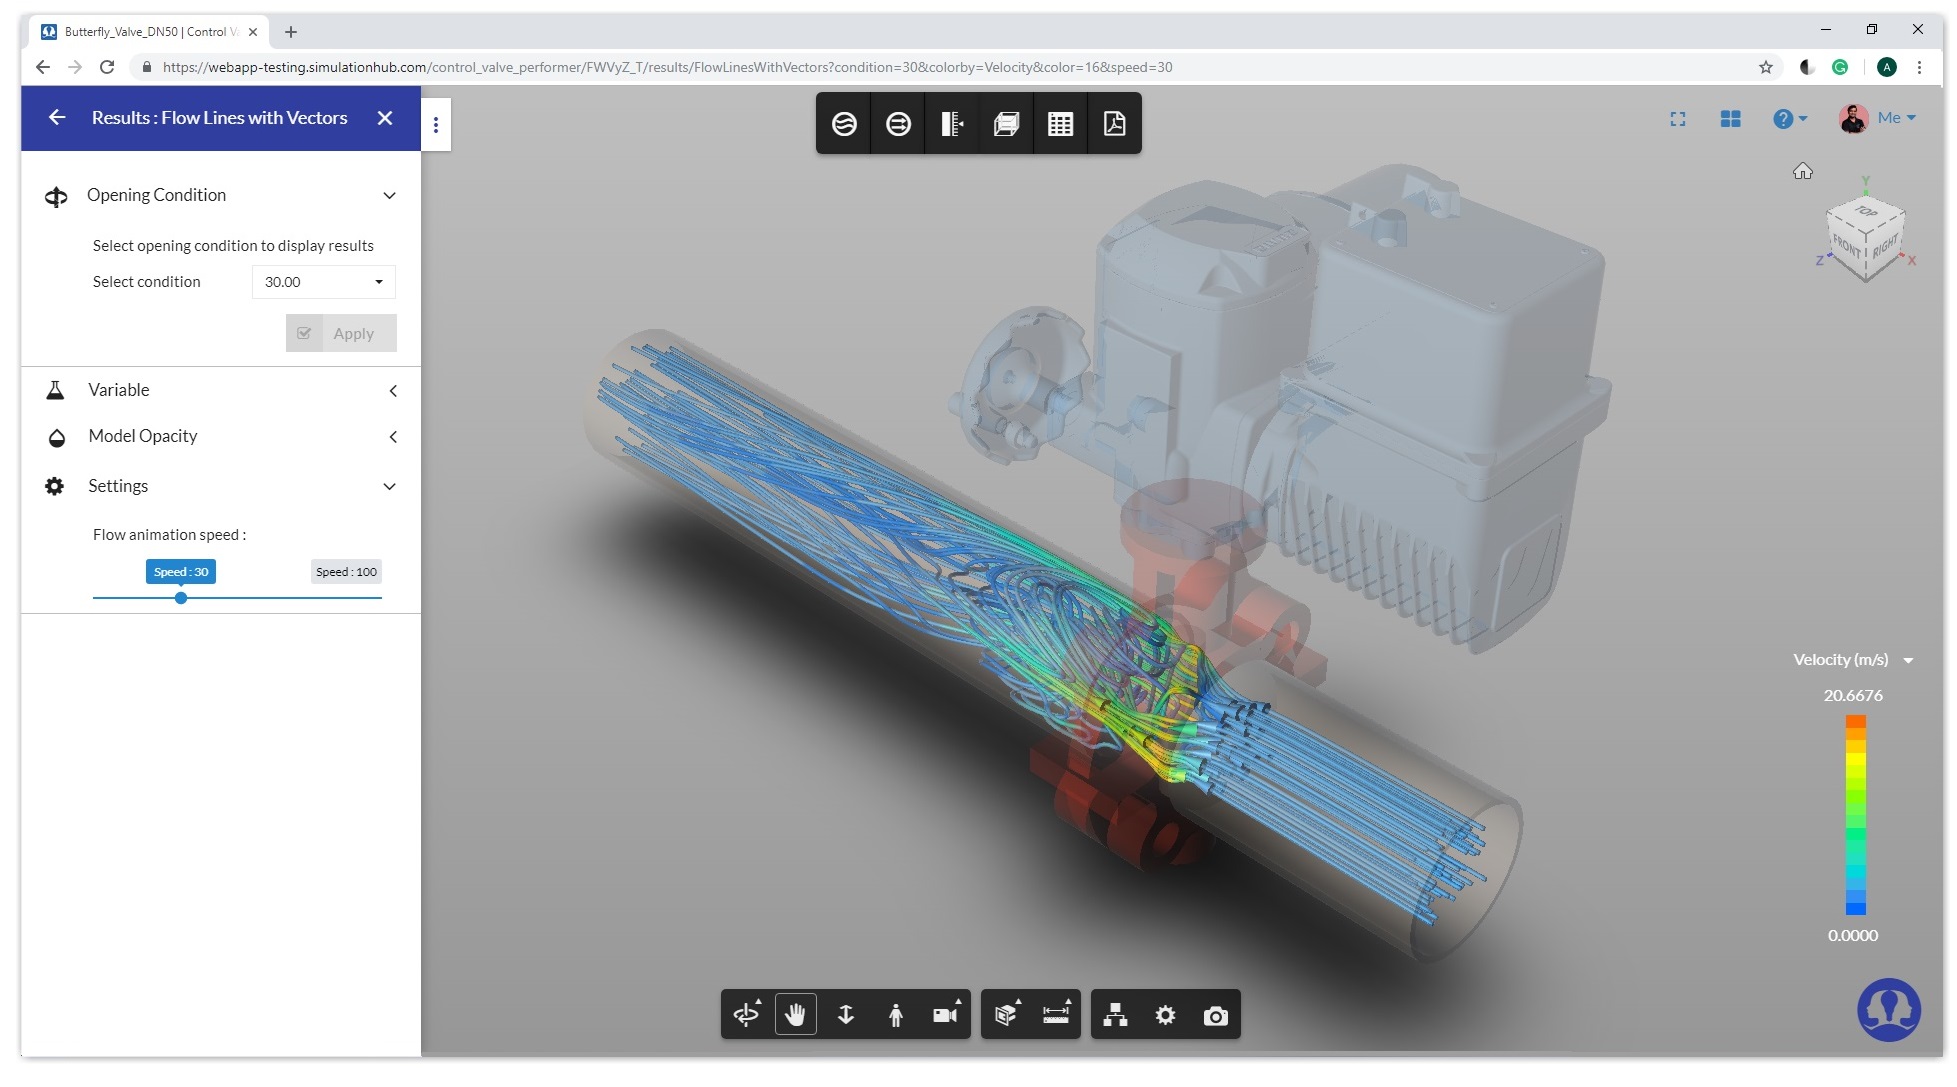Move the flow animation speed slider handle

click(x=181, y=598)
